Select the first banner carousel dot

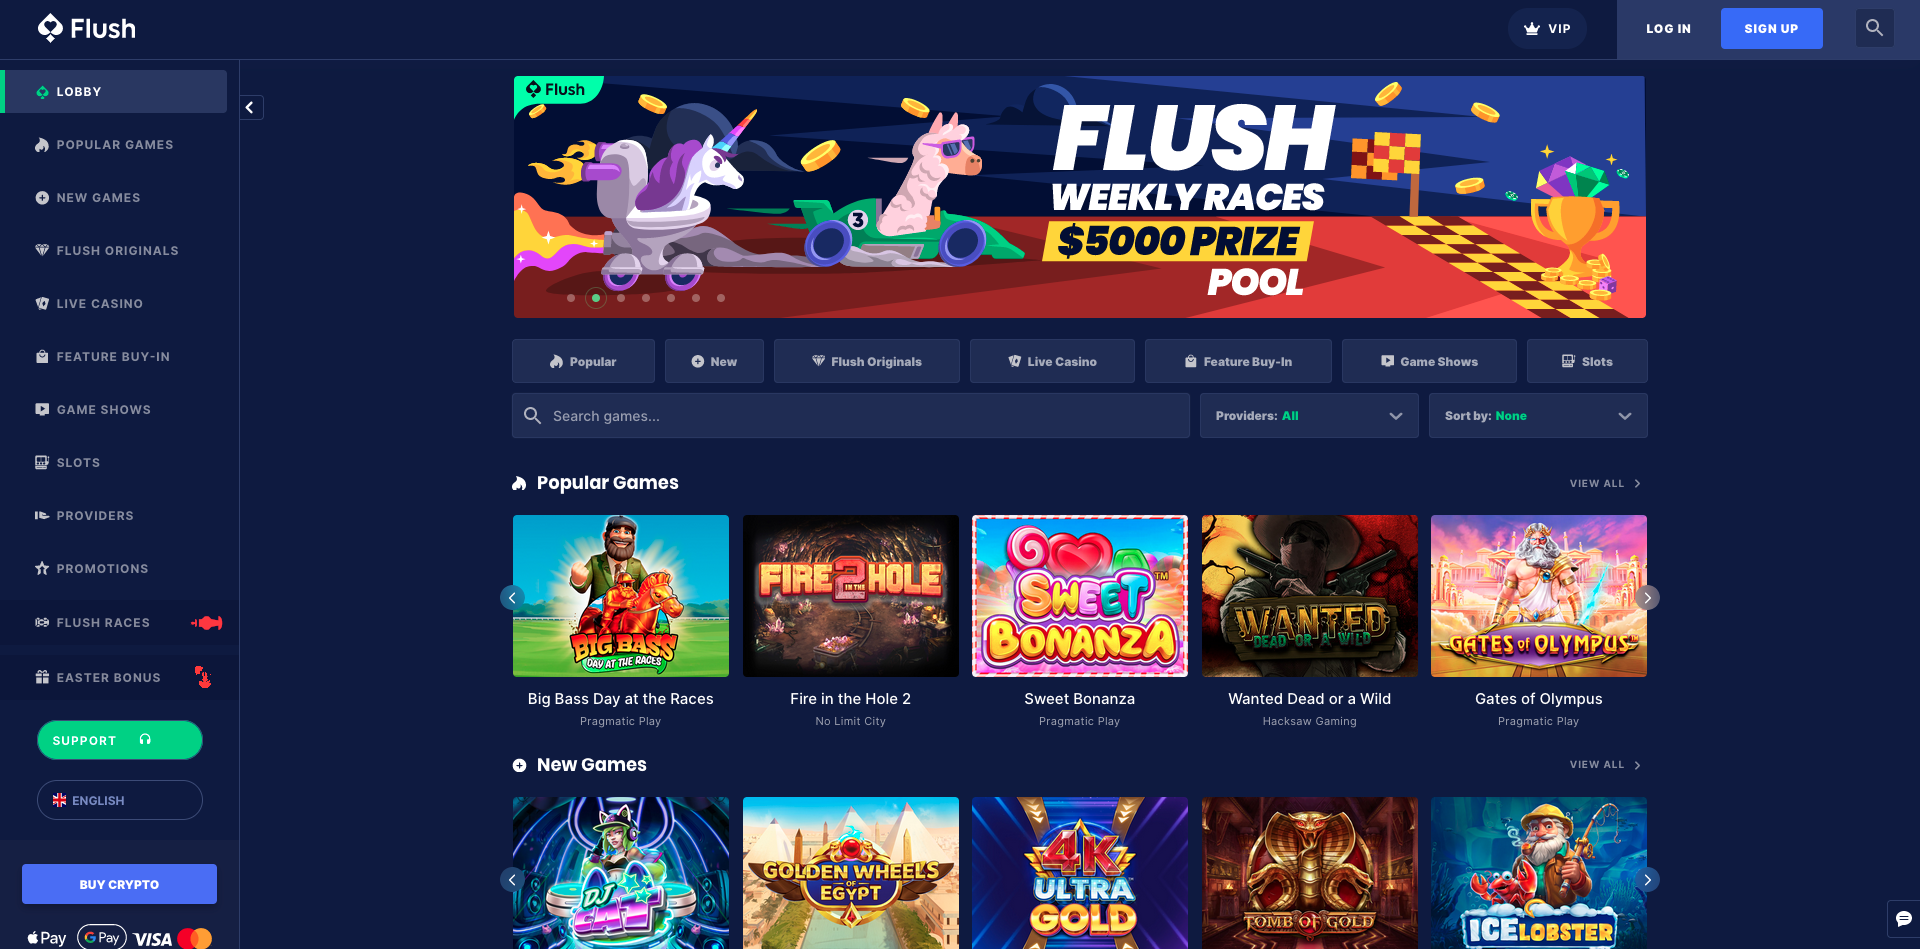point(571,298)
